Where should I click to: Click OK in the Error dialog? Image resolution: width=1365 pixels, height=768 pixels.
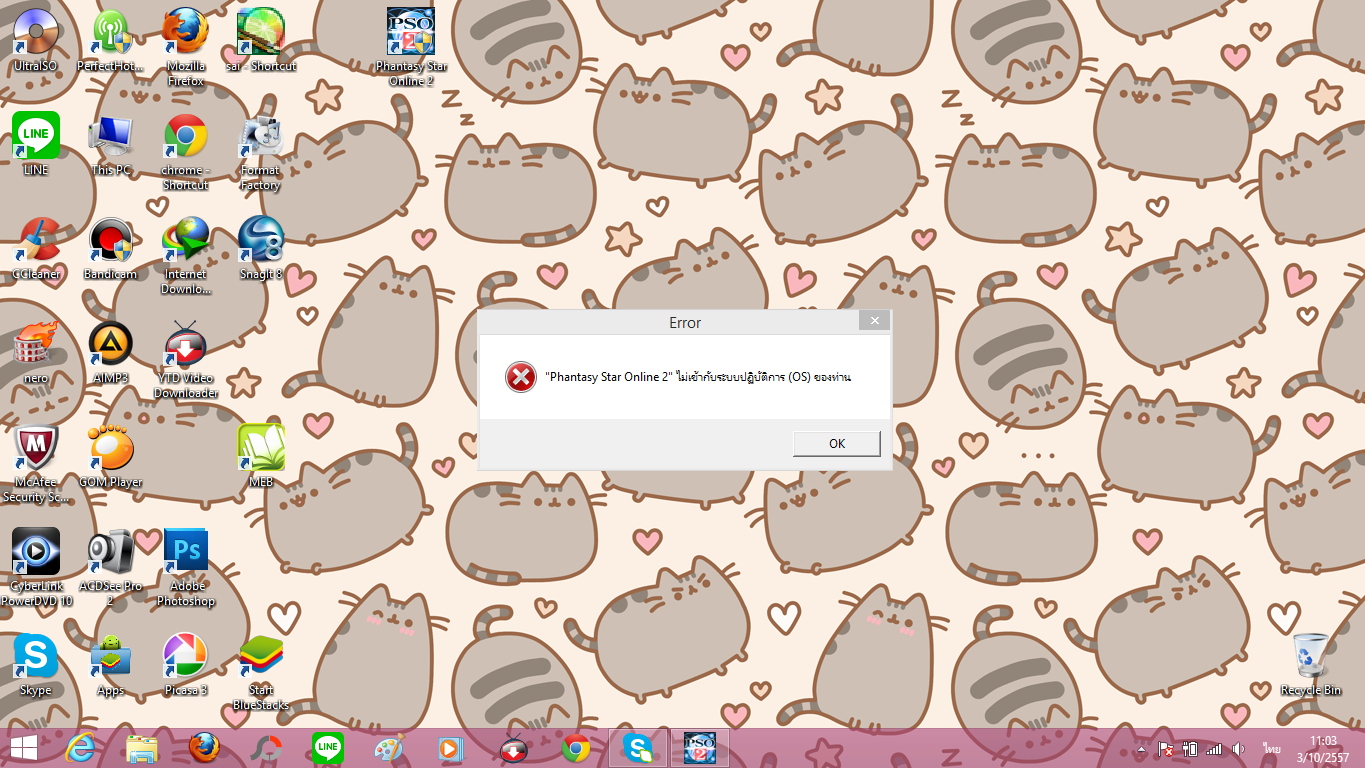(837, 443)
